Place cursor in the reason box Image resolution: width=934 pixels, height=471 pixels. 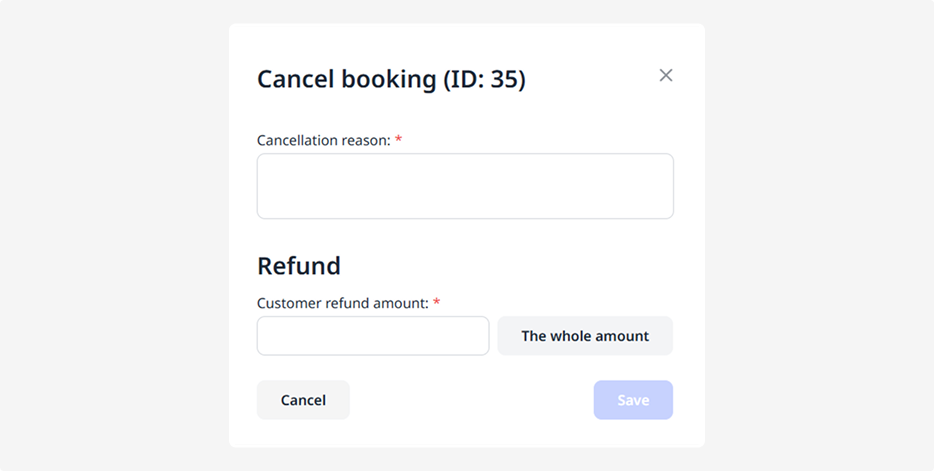click(465, 186)
